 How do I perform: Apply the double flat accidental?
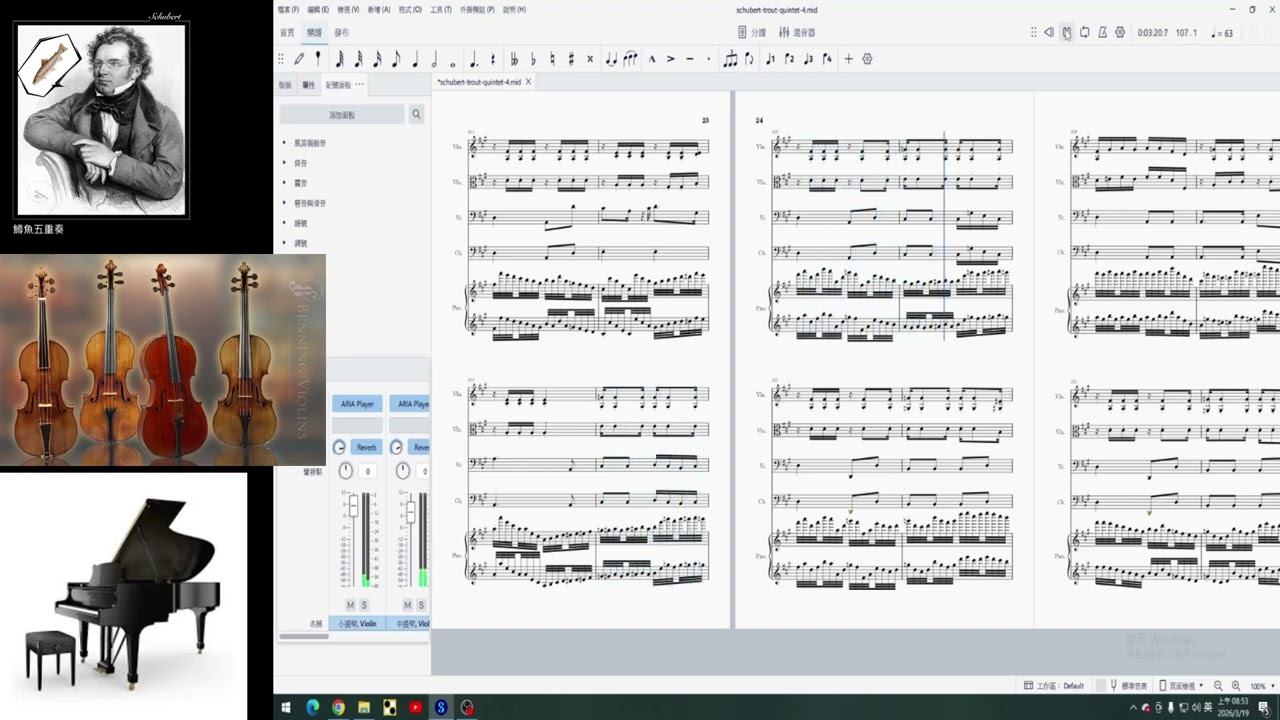tap(514, 59)
